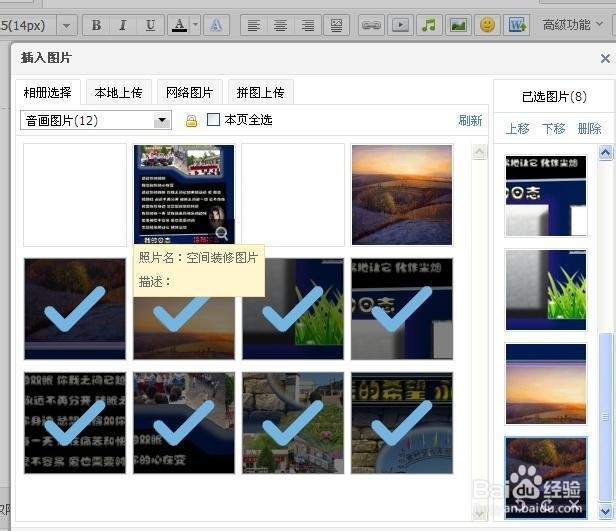Click selected panel scroll down arrow
This screenshot has width=616, height=531.
(605, 511)
